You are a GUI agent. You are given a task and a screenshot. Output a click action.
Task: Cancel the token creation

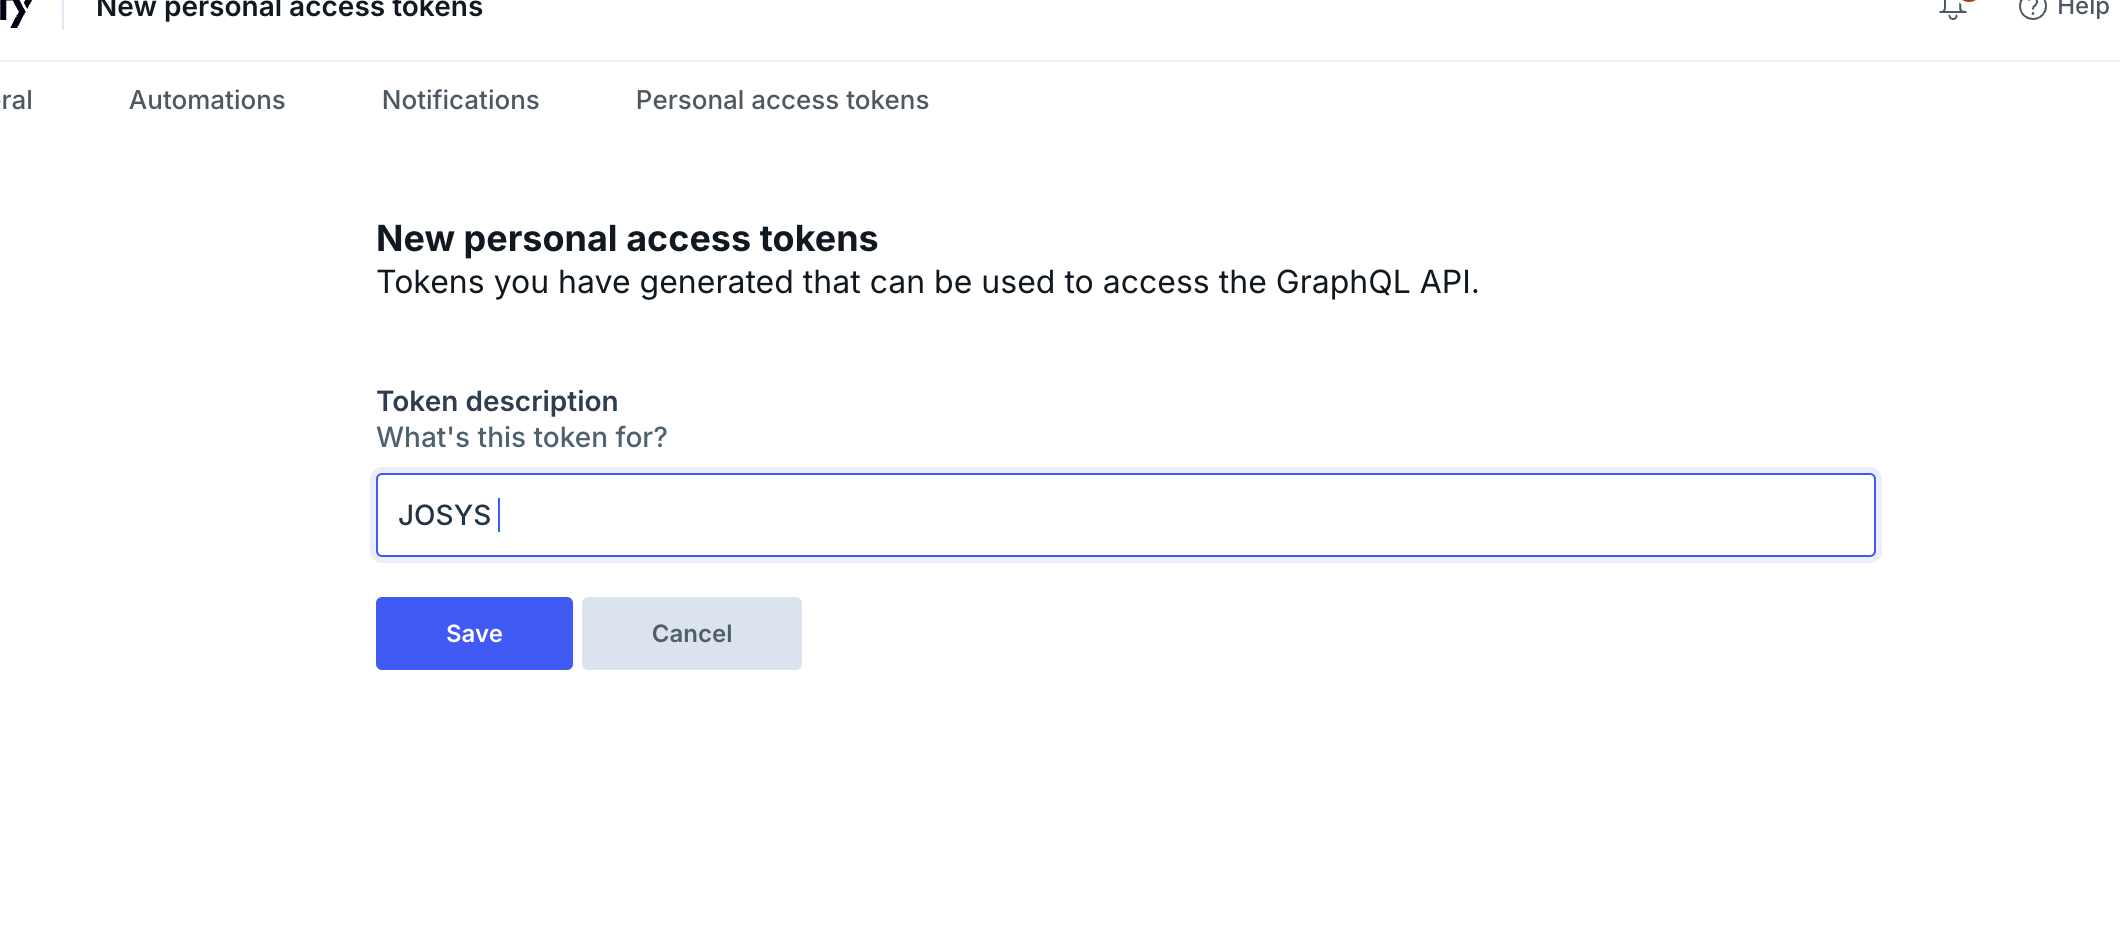click(691, 633)
